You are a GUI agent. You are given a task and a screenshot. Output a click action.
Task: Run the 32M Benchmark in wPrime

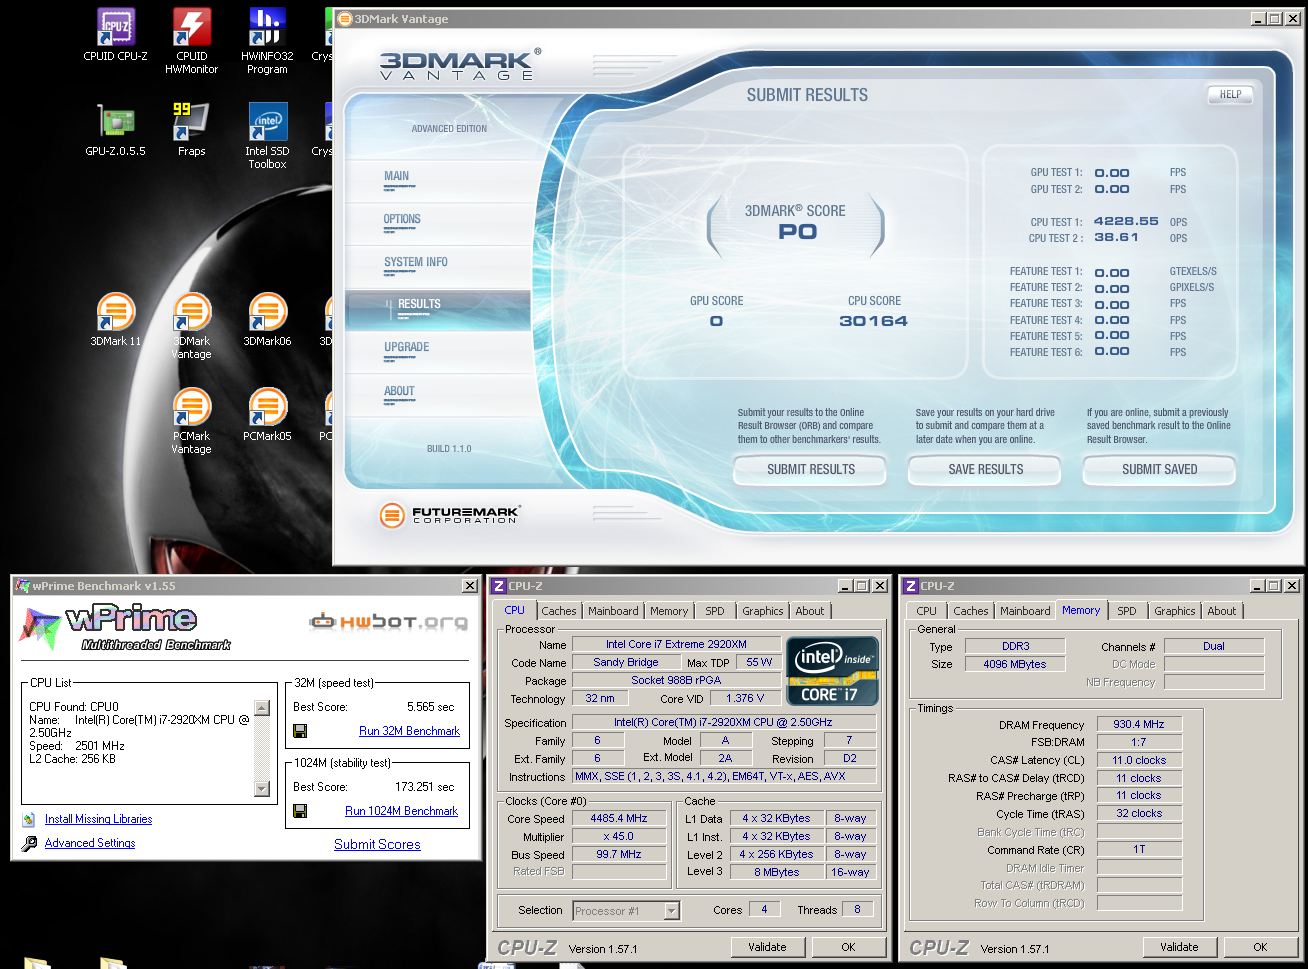point(409,731)
